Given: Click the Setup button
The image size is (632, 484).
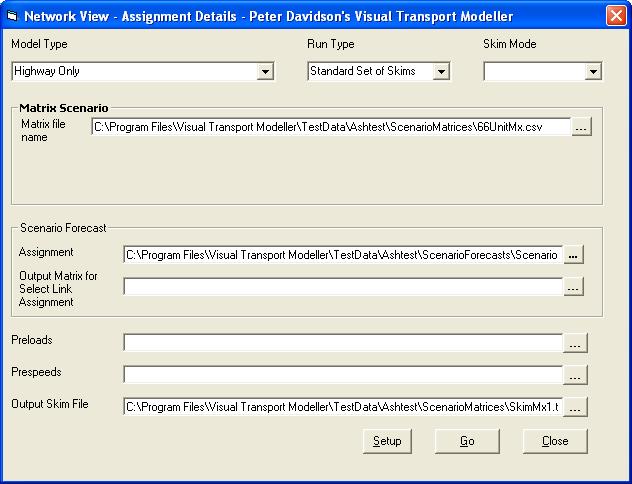Looking at the screenshot, I should click(x=387, y=441).
